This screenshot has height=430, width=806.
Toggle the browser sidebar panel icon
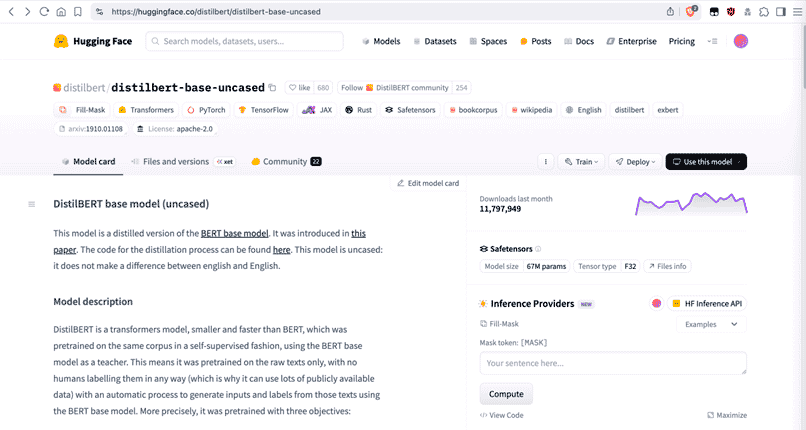[x=781, y=11]
